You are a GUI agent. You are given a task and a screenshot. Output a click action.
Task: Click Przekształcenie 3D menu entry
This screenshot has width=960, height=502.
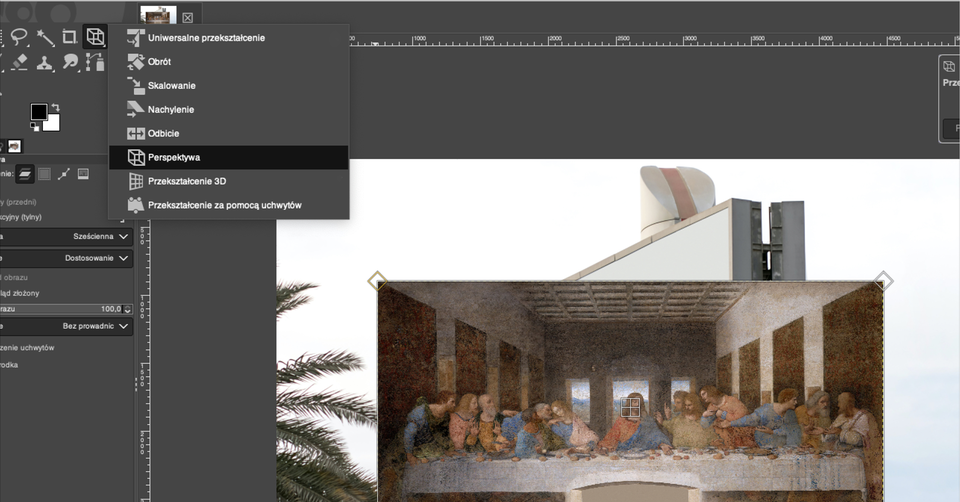click(186, 181)
